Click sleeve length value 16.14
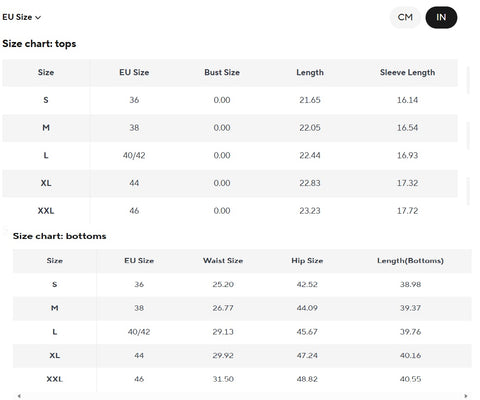Viewport: 480px width, 400px height. tap(407, 100)
